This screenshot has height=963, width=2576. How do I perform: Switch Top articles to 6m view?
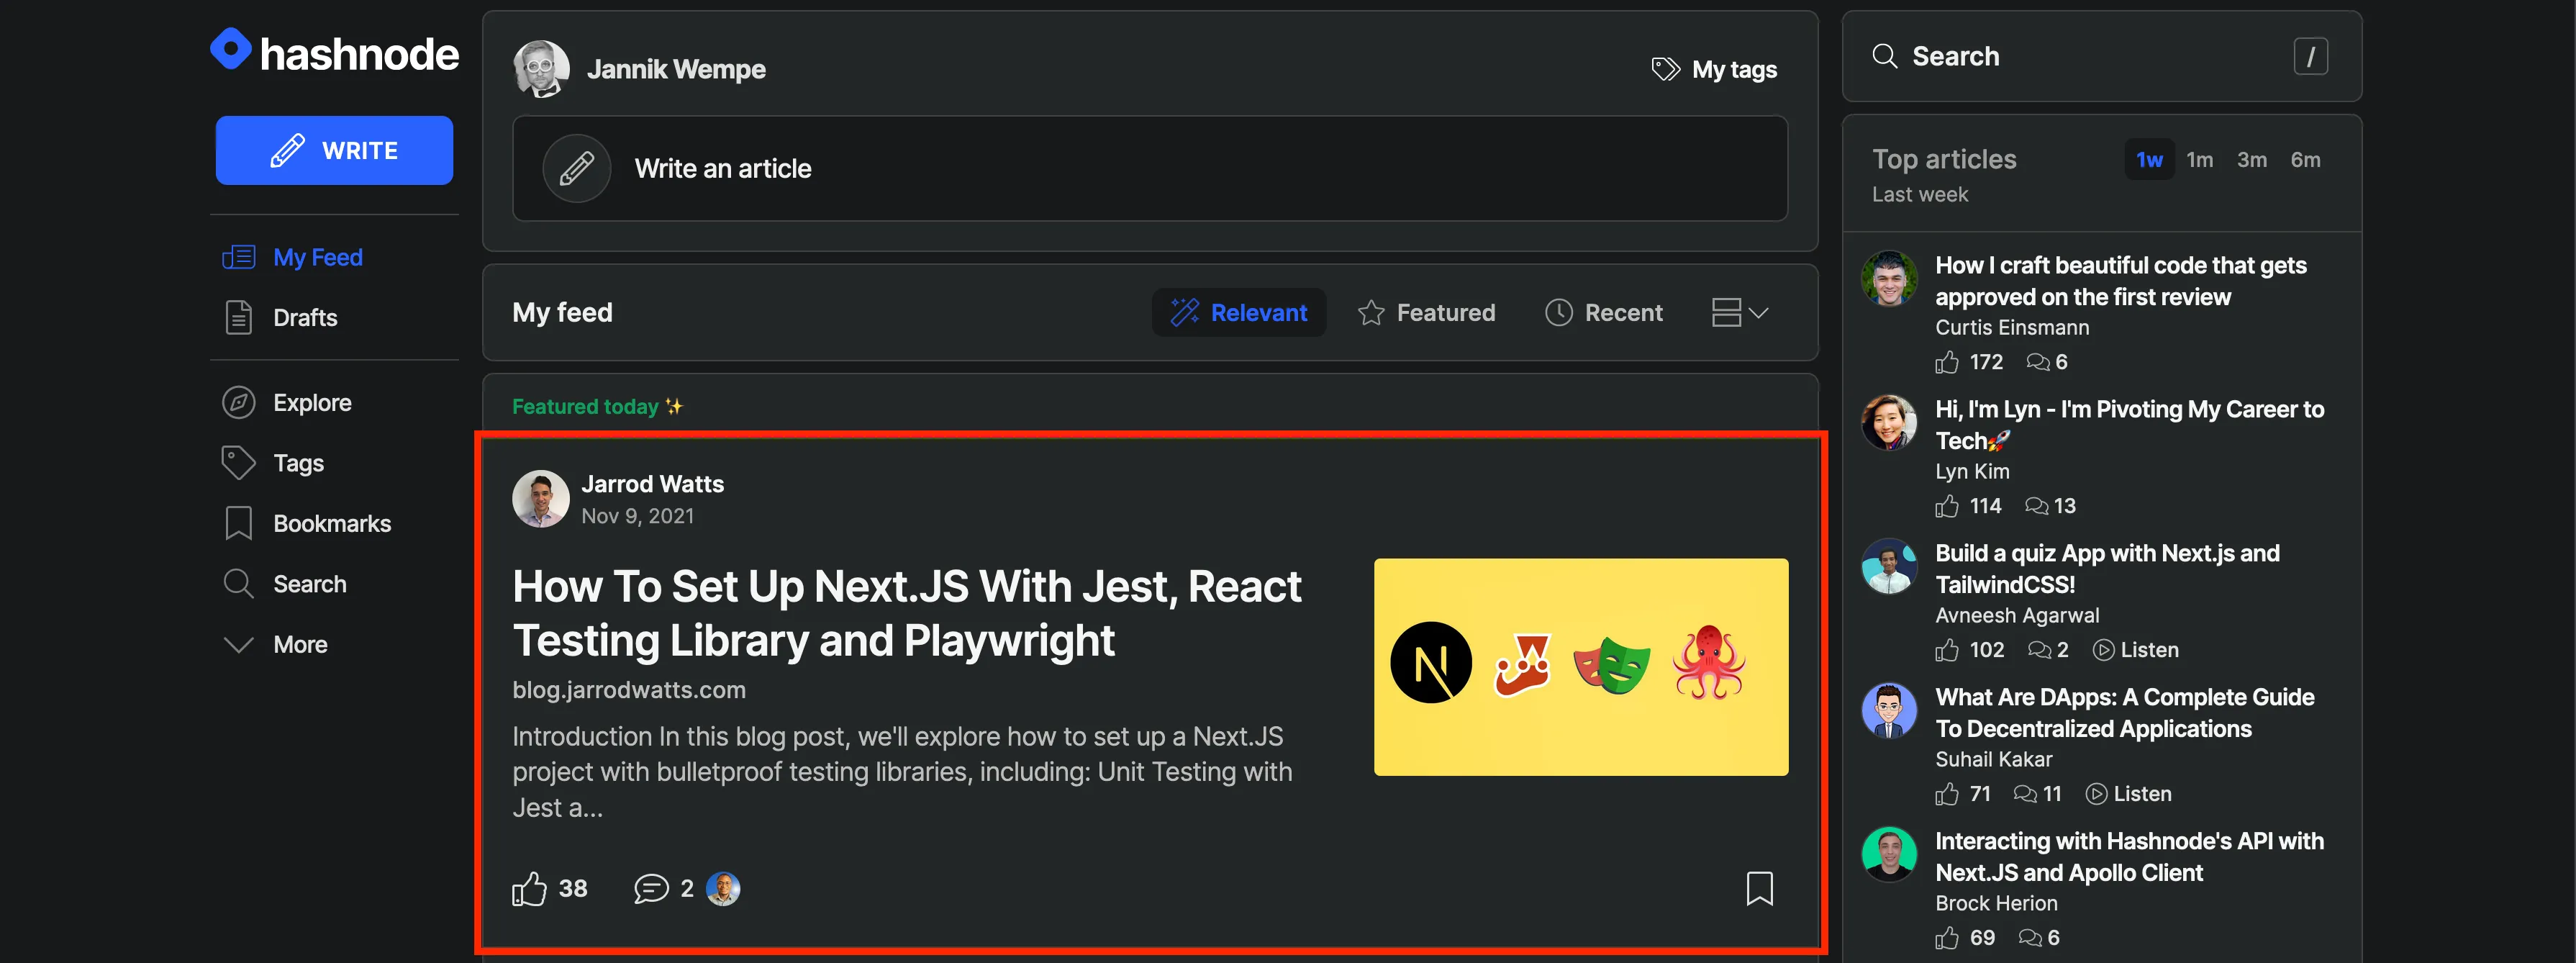click(x=2305, y=159)
